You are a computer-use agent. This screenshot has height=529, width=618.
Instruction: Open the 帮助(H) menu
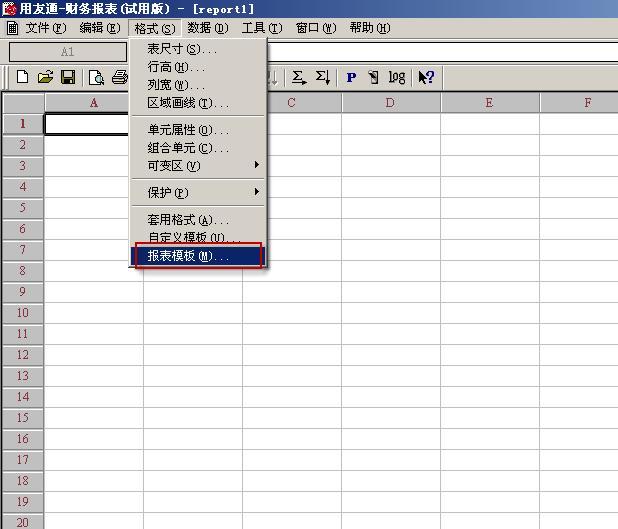[x=370, y=28]
